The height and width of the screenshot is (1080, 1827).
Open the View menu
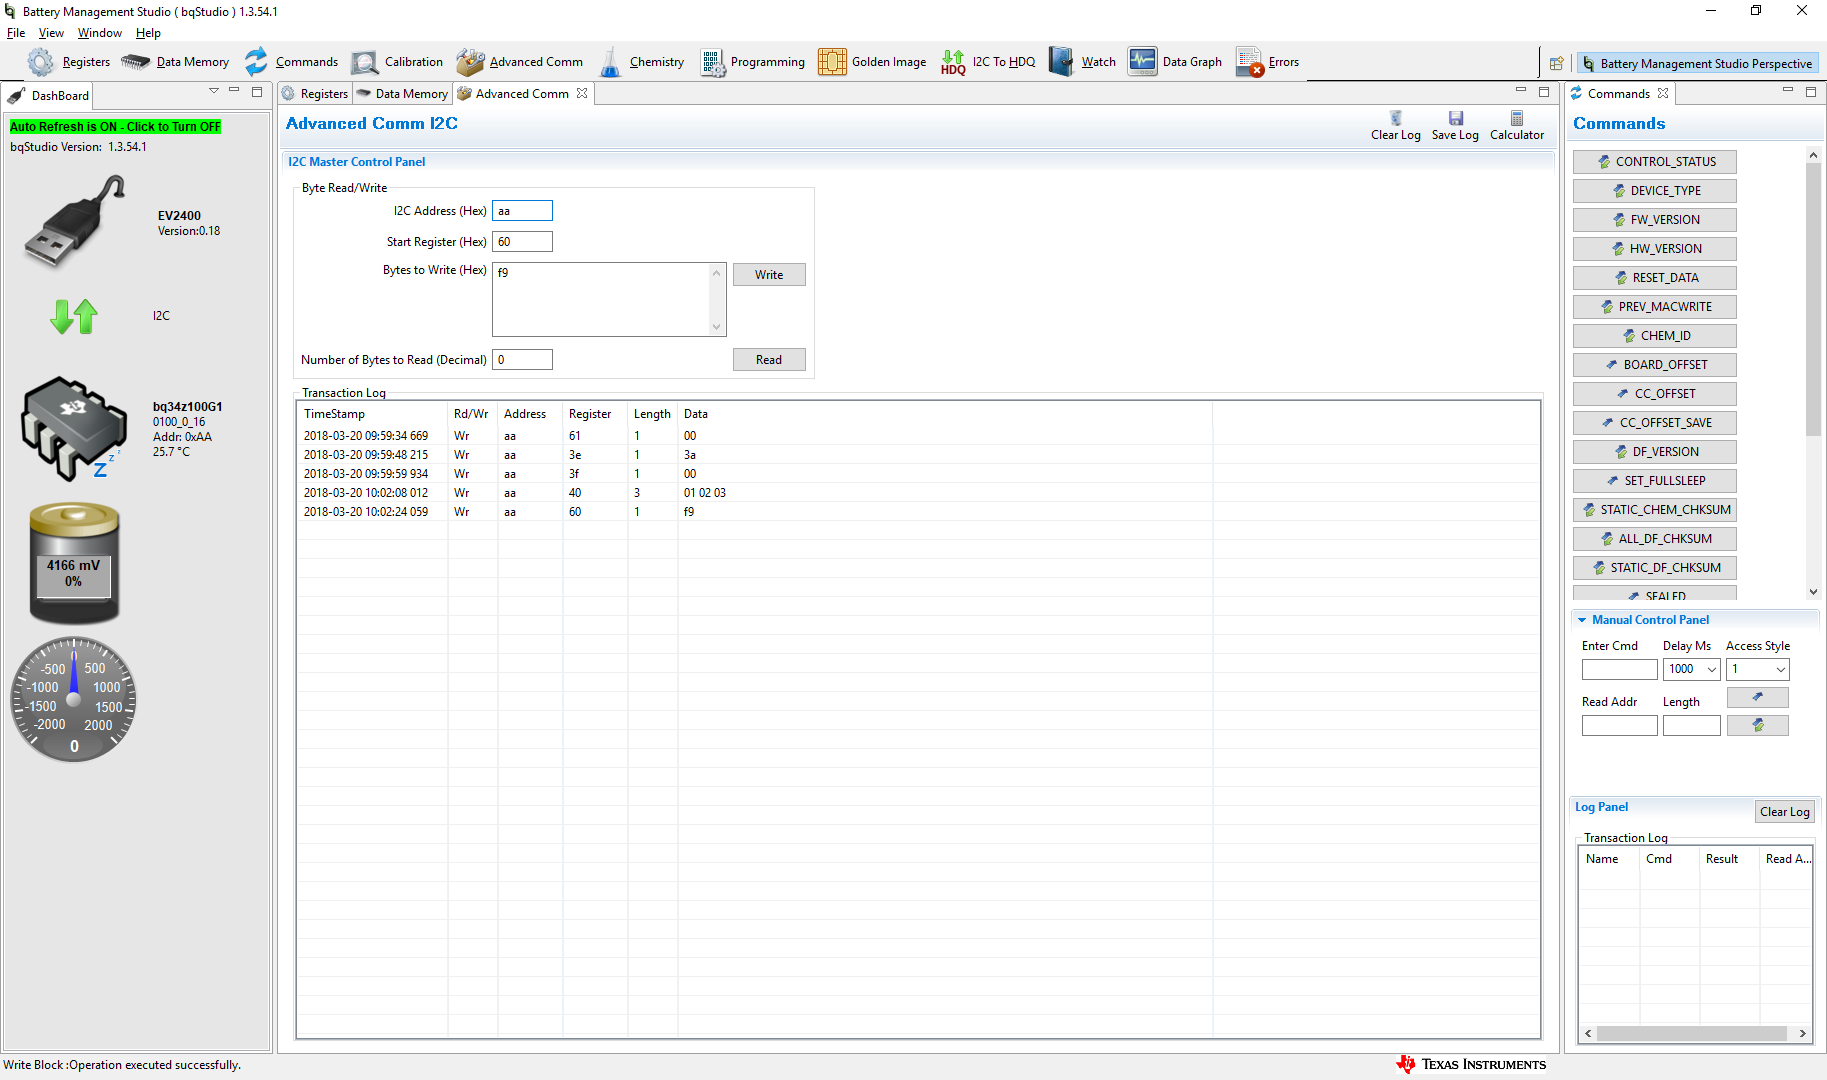tap(51, 33)
